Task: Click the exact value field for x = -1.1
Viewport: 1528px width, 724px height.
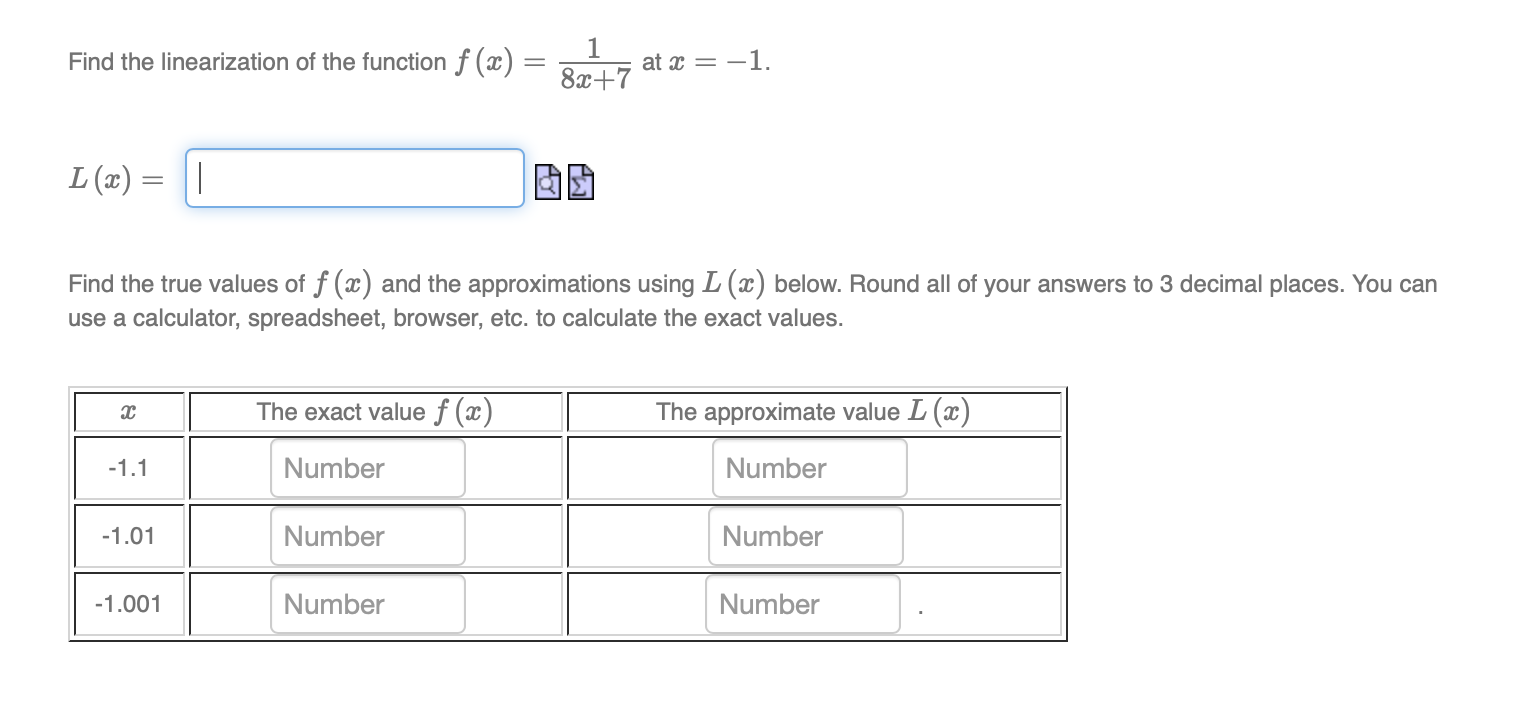Action: coord(367,467)
